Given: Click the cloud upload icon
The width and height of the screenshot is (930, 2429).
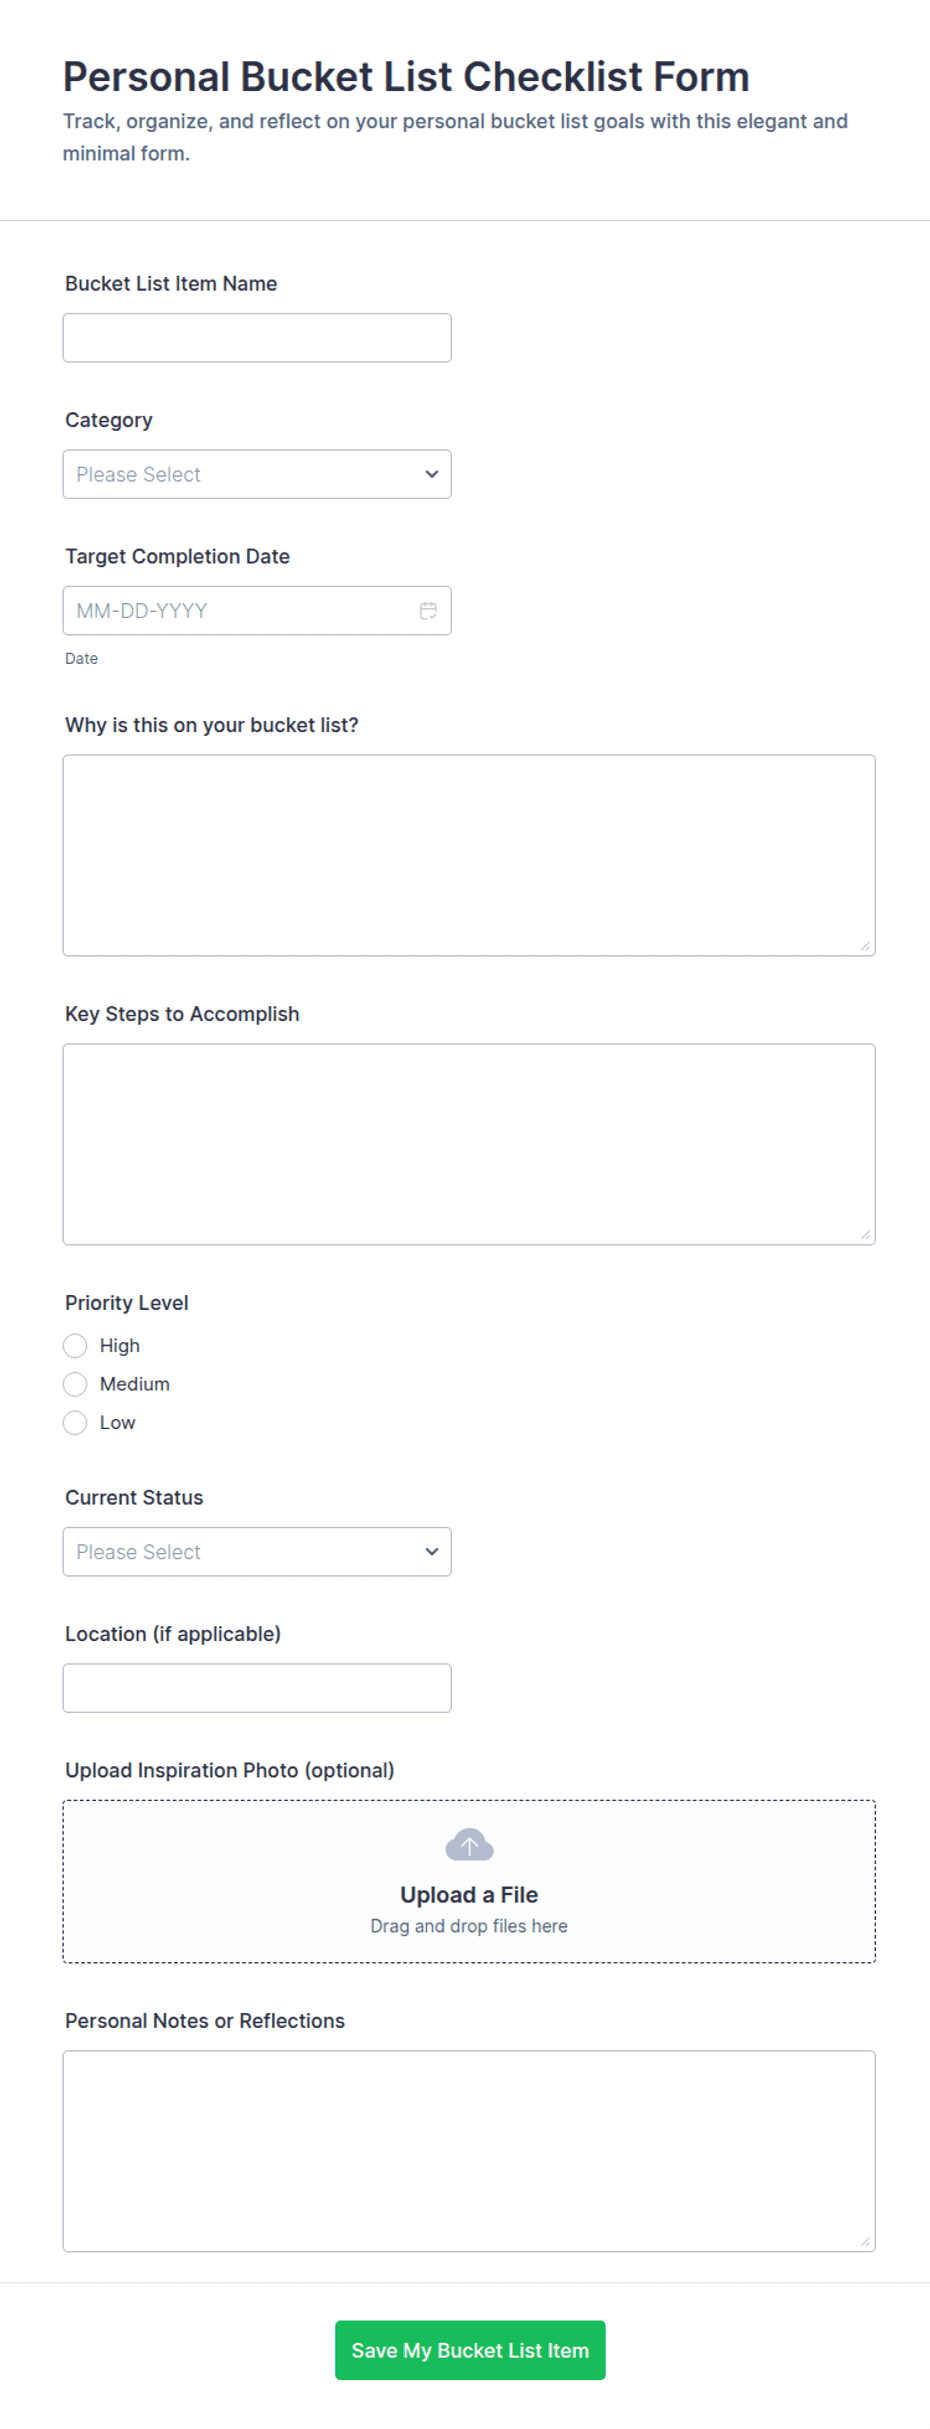Looking at the screenshot, I should (x=469, y=1845).
